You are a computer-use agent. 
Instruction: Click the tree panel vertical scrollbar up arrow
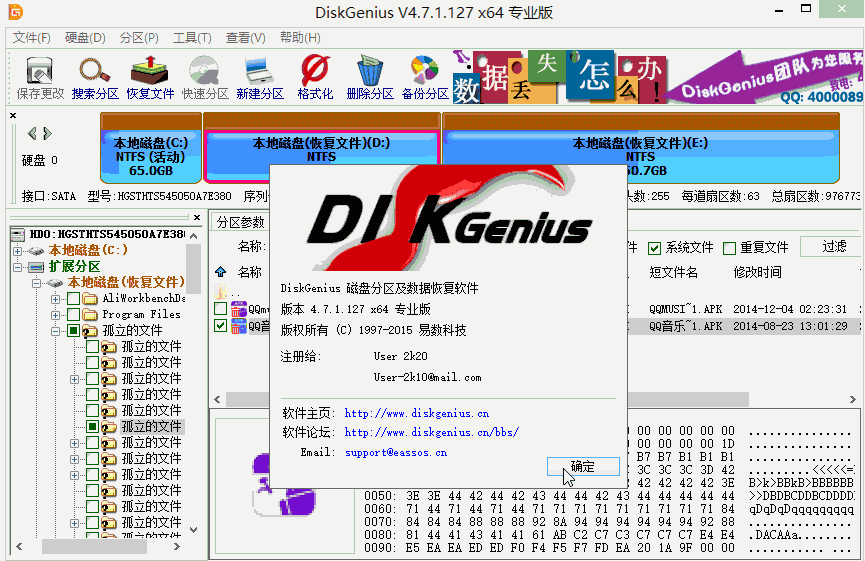[194, 236]
